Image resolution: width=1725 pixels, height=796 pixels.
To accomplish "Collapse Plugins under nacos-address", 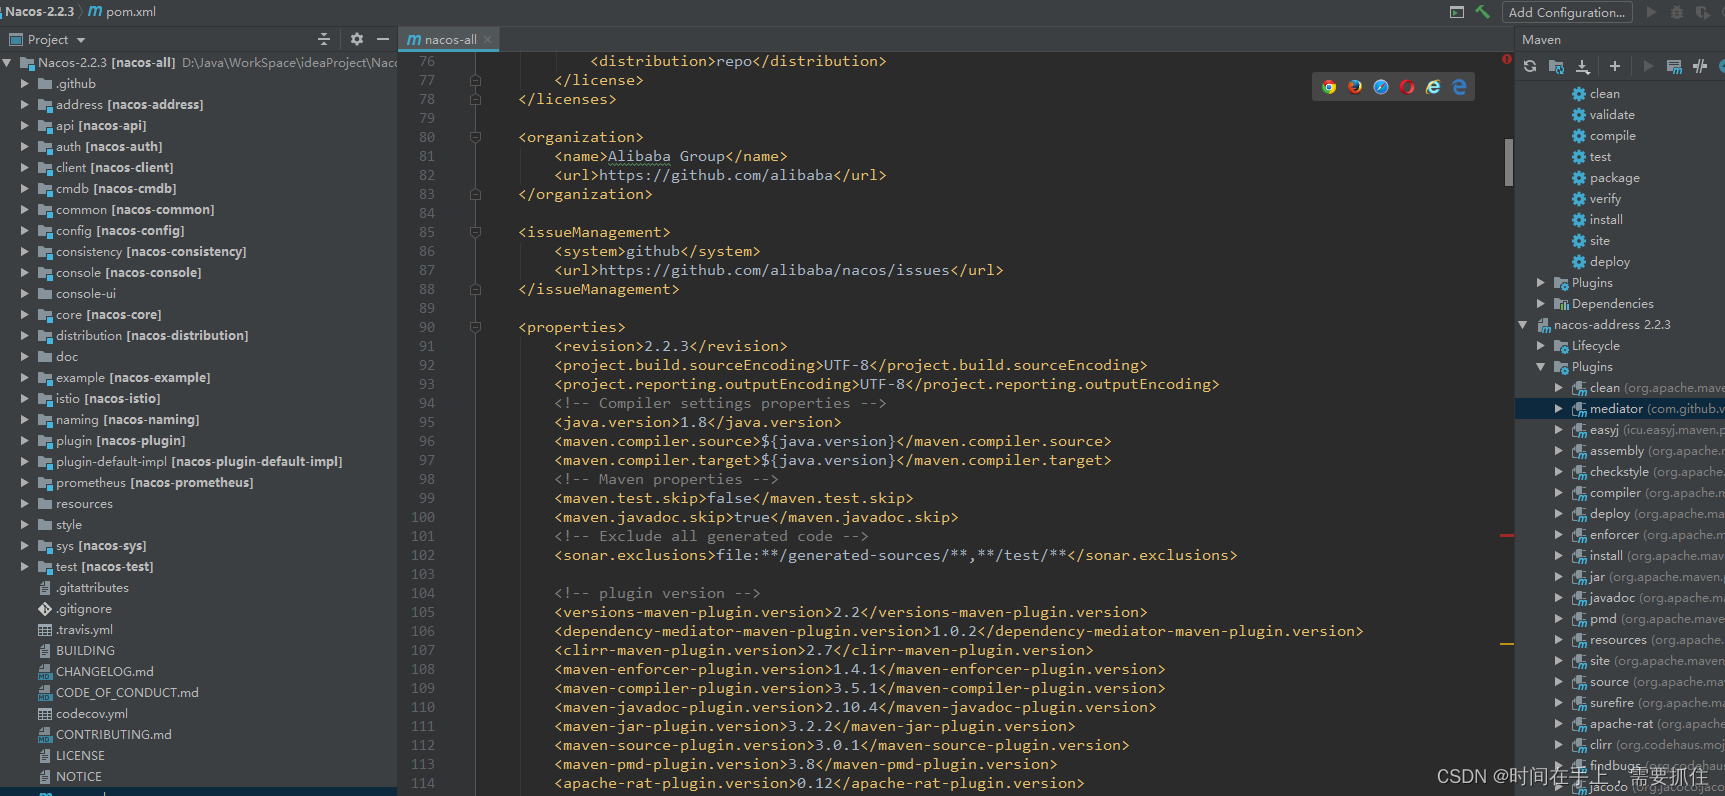I will click(1541, 366).
